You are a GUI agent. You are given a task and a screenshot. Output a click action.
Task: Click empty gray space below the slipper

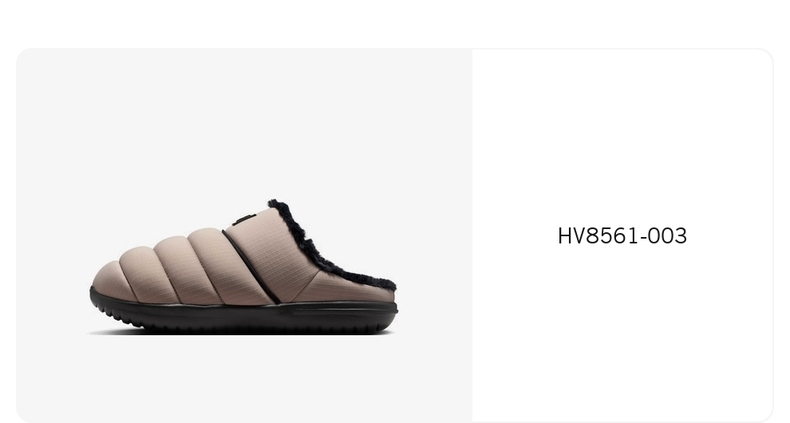244,380
